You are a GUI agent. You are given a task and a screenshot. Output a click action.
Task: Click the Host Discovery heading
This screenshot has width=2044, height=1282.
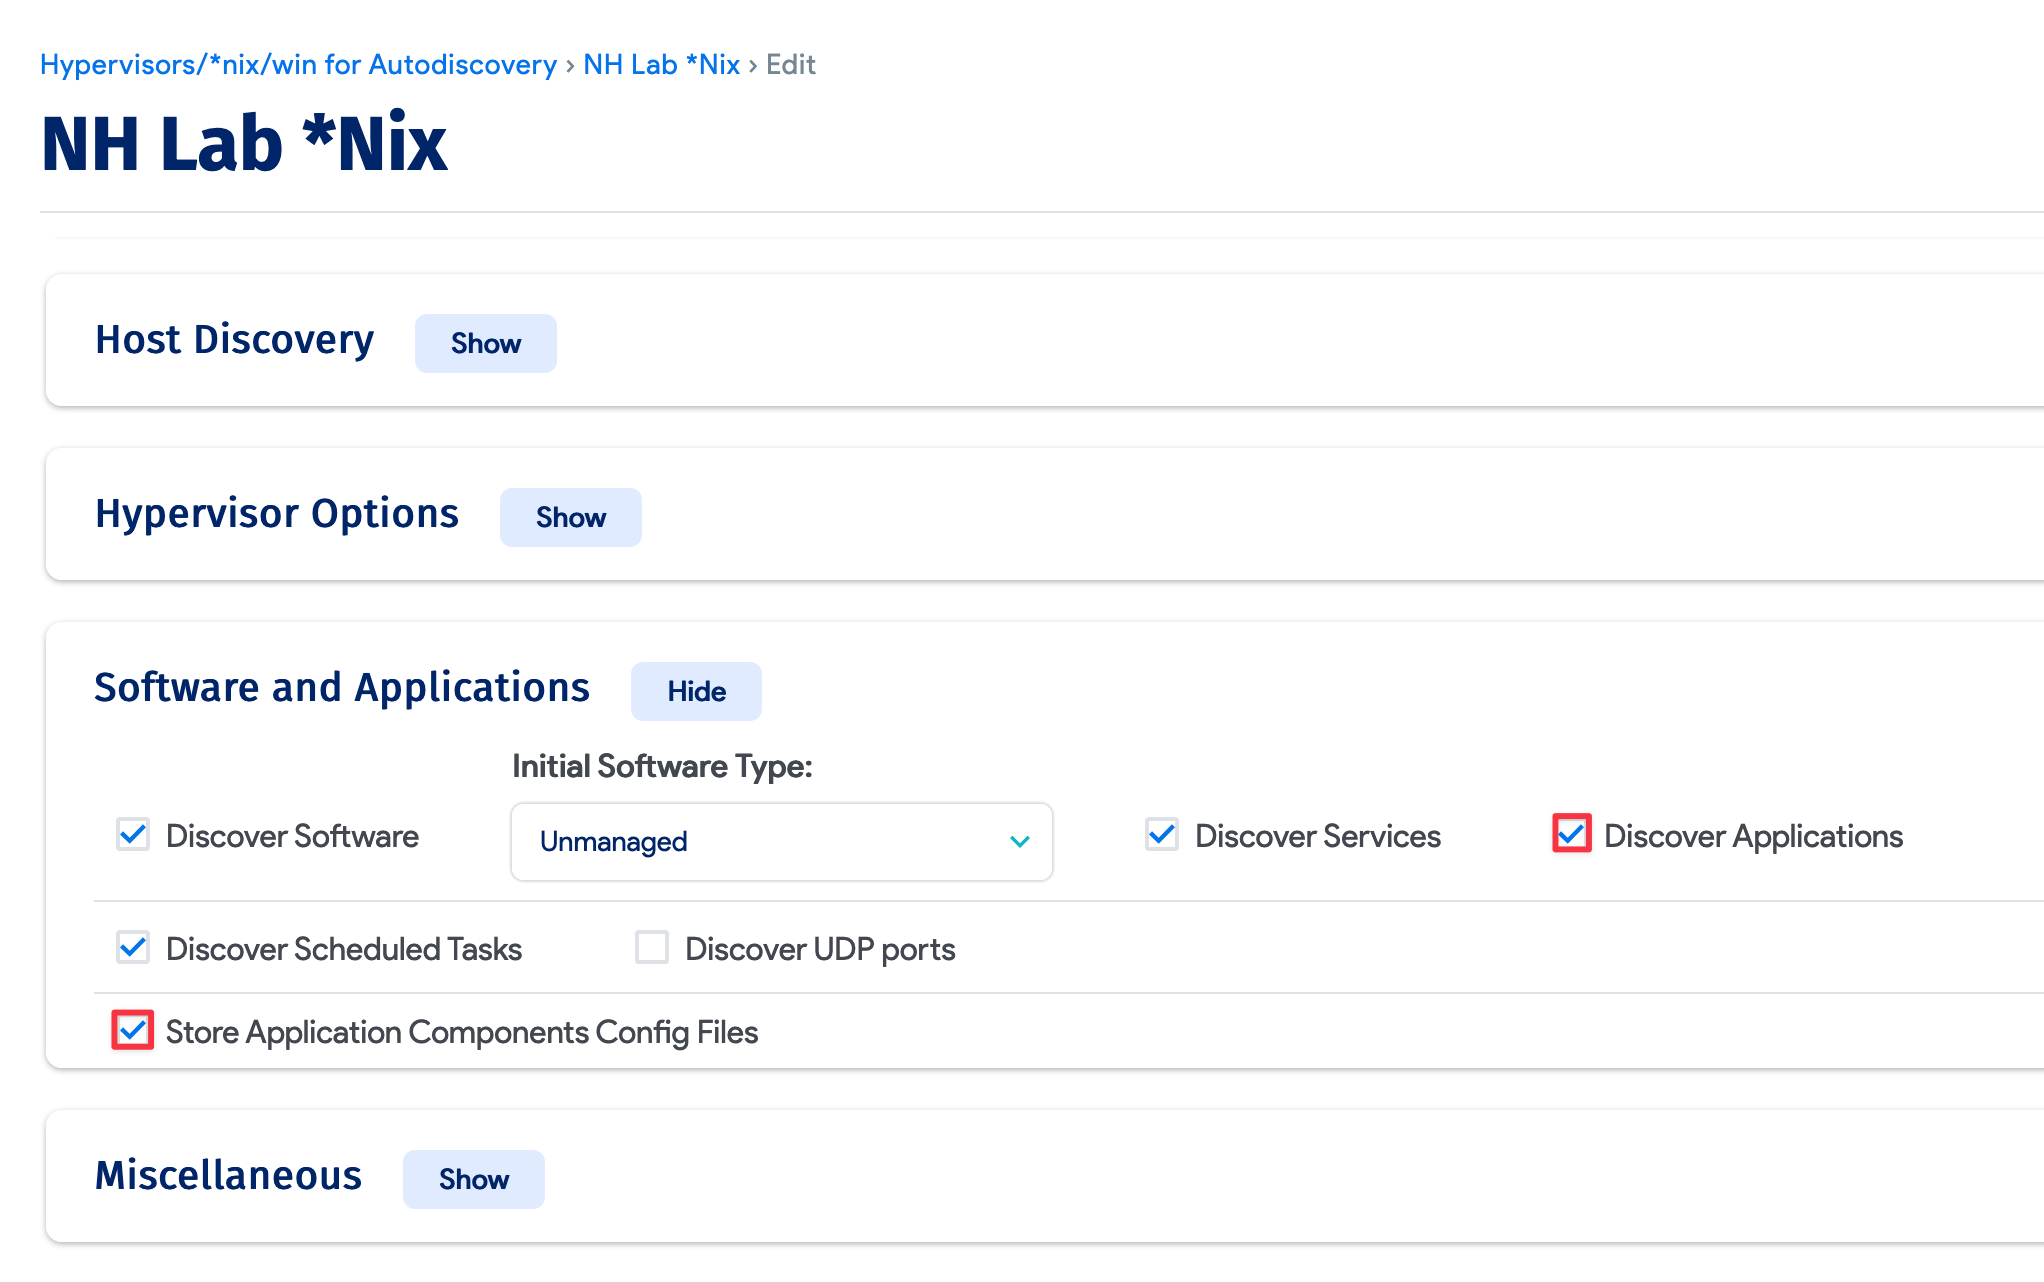(233, 340)
